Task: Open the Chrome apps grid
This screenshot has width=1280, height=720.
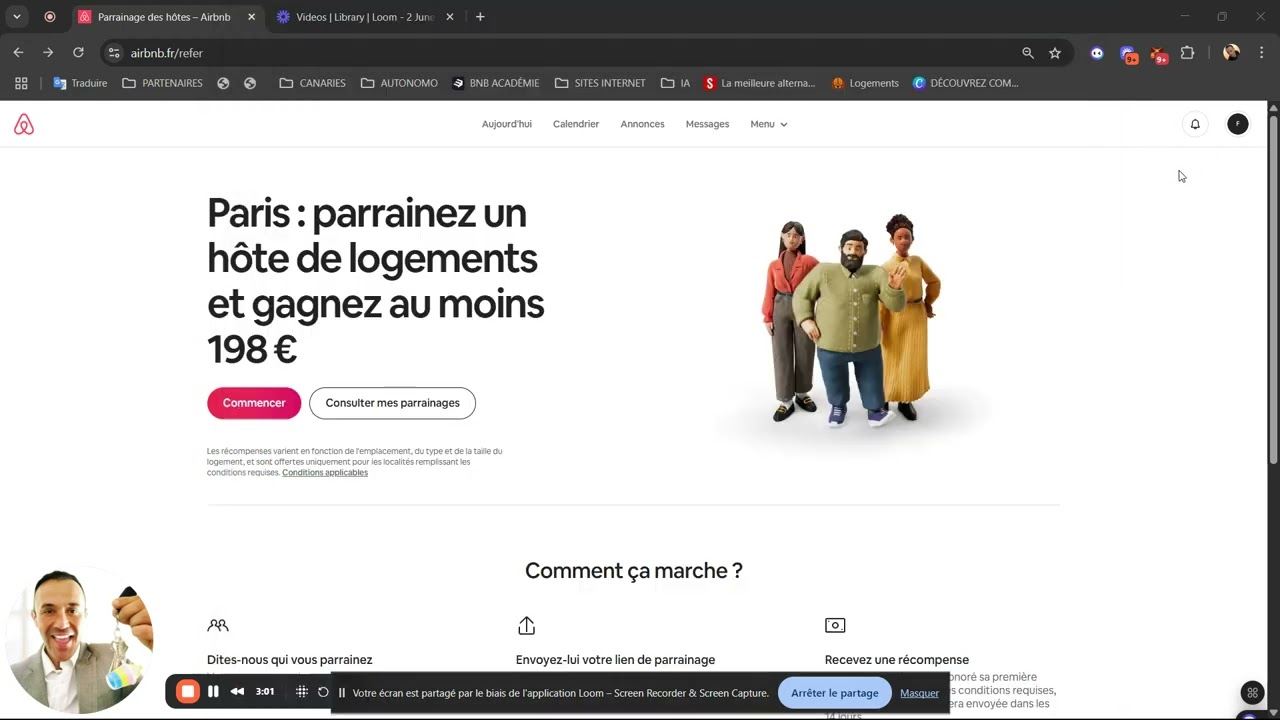Action: (21, 83)
